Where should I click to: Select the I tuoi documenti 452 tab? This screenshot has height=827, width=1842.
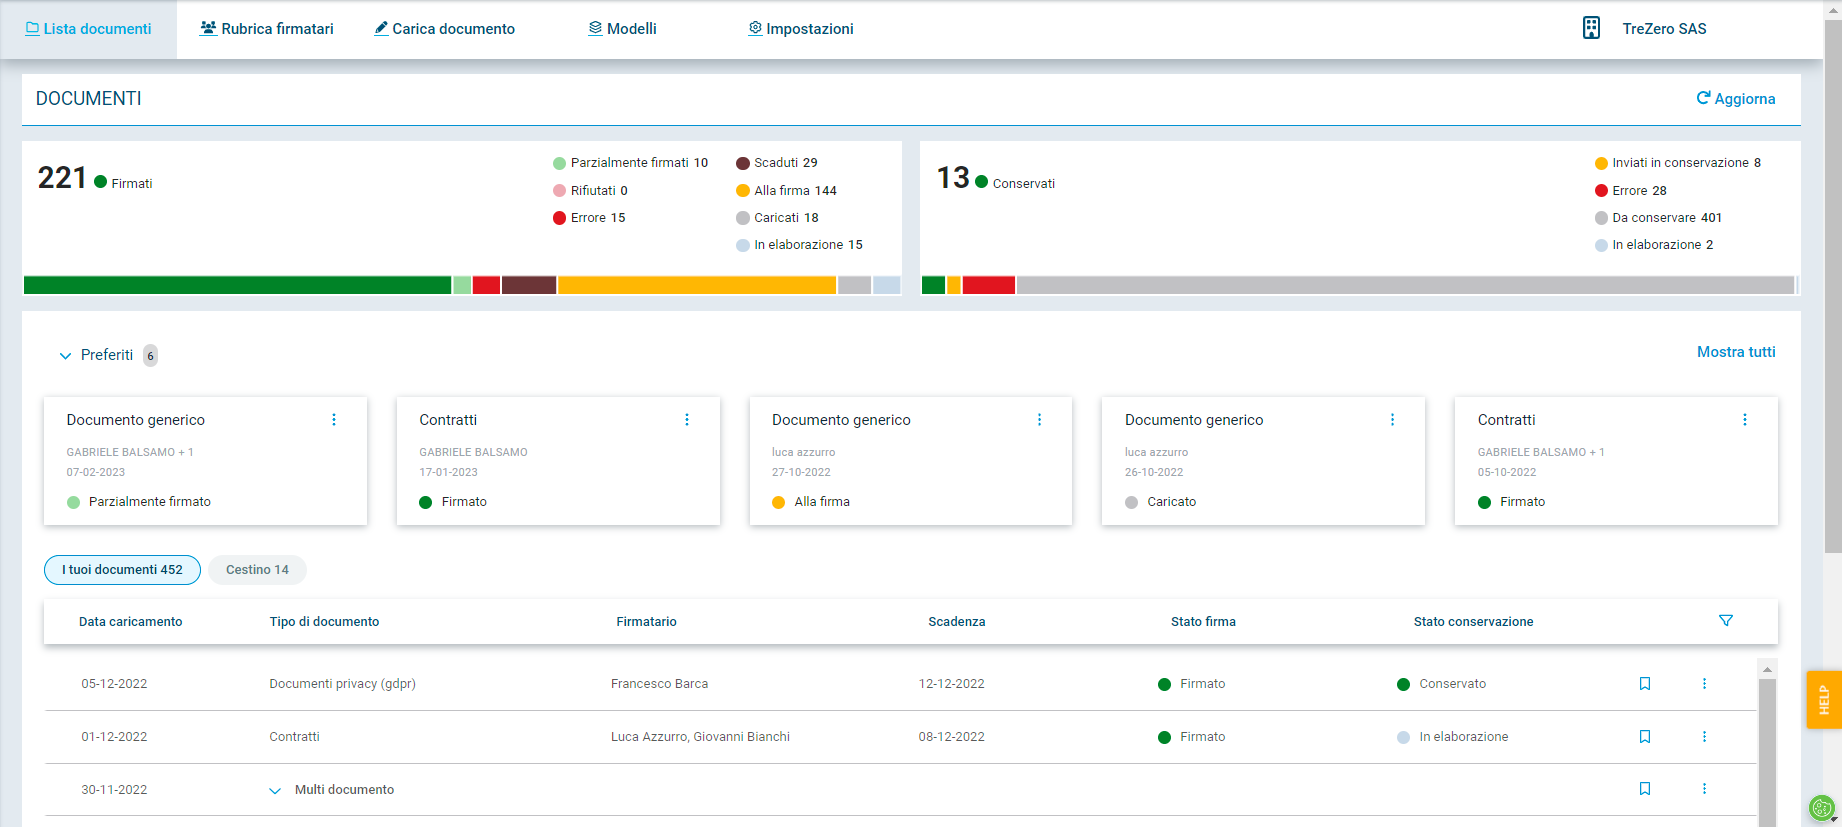tap(122, 570)
